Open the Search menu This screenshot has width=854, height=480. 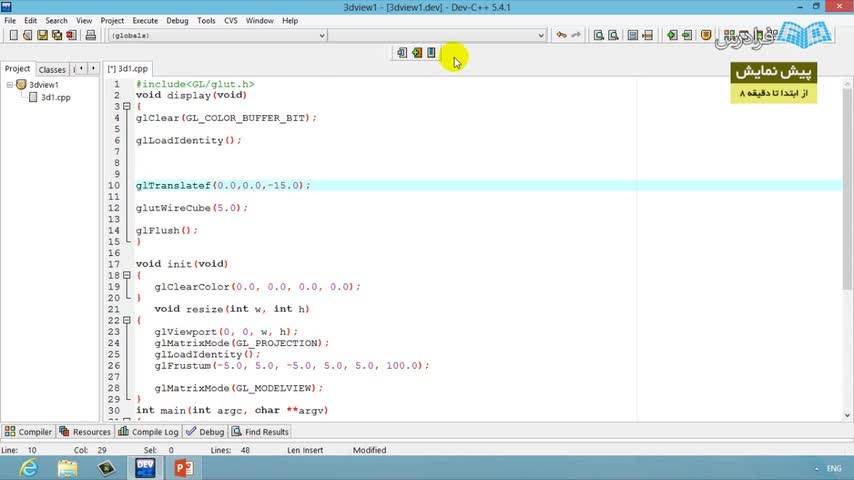[56, 21]
